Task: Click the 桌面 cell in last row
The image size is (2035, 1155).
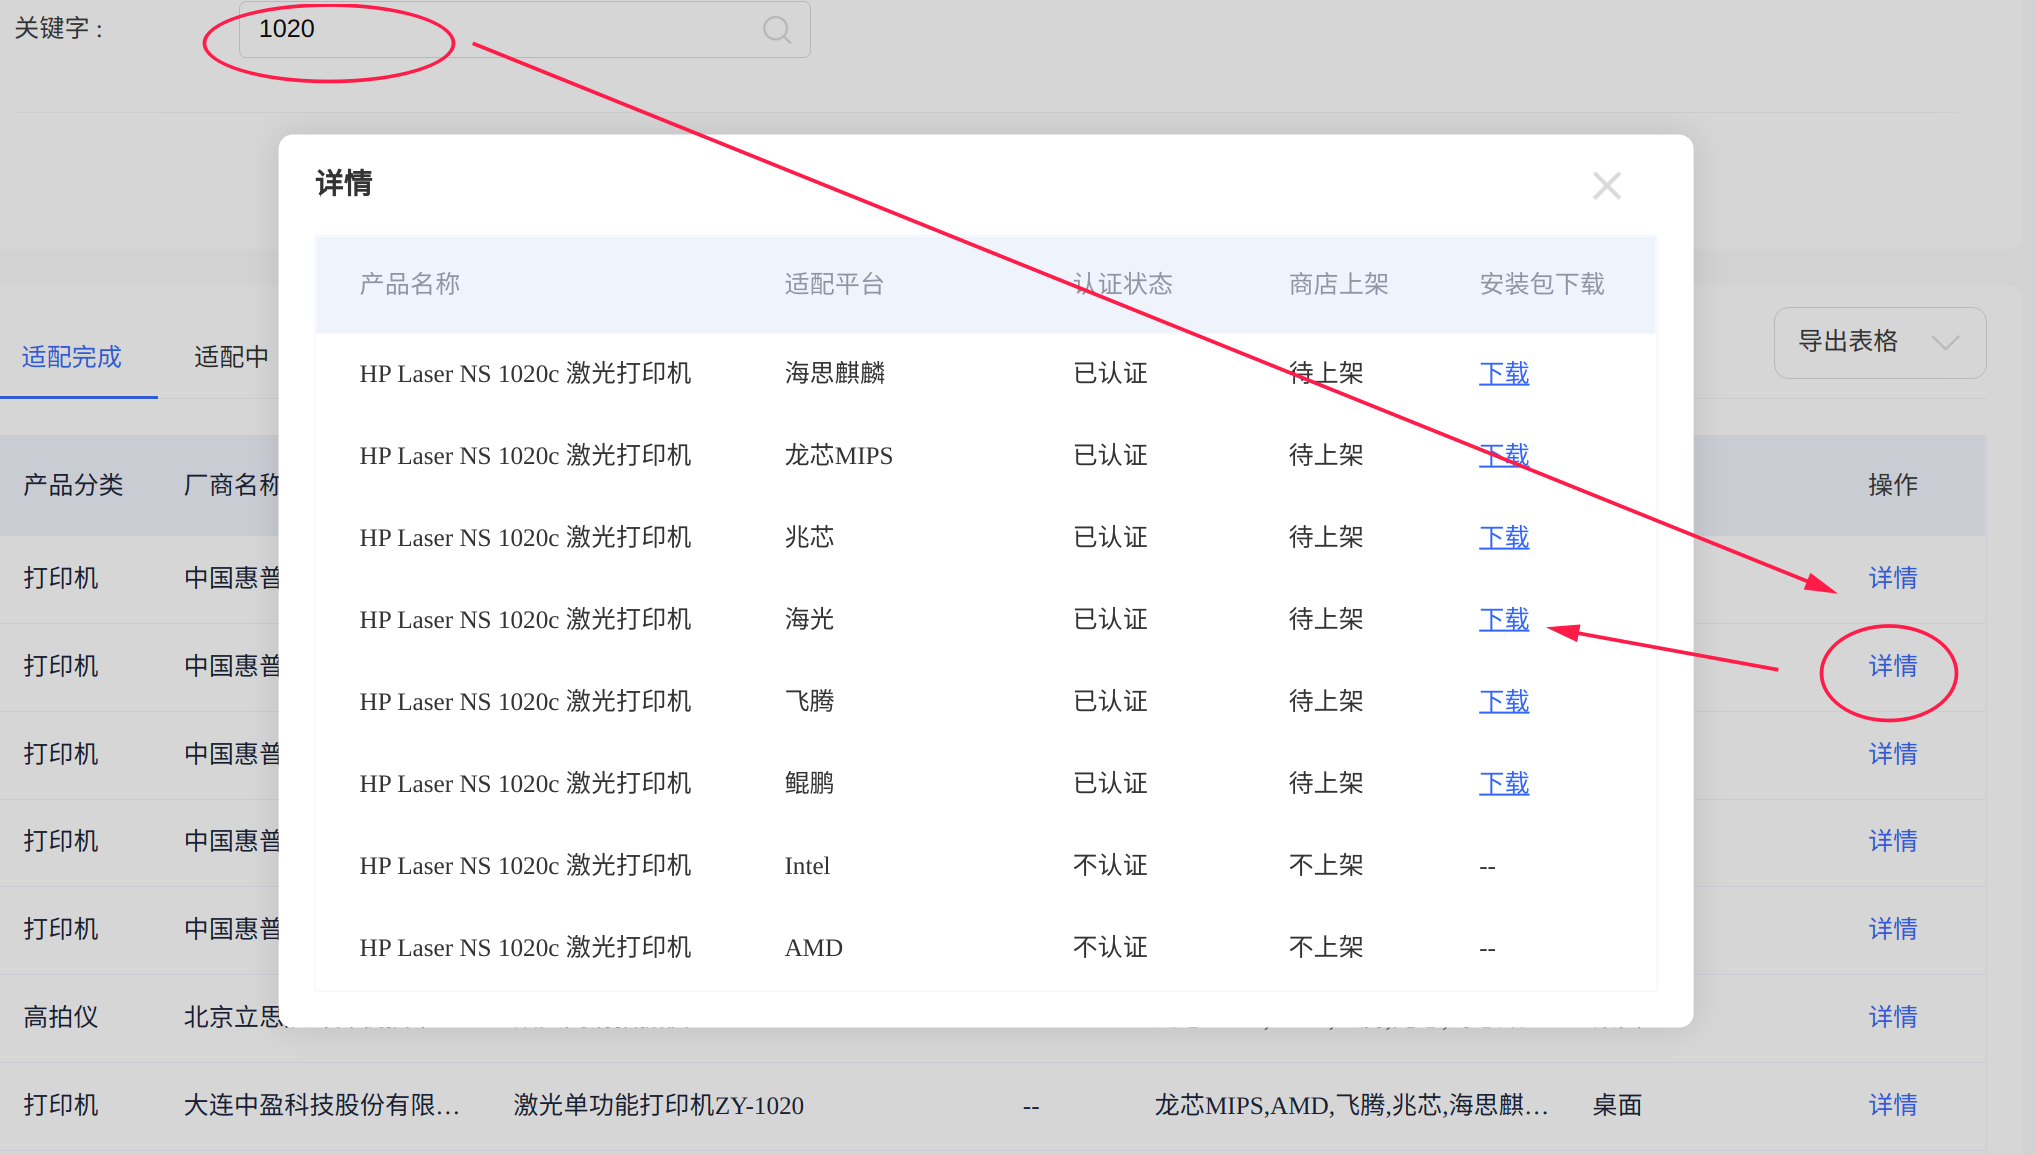Action: 1617,1105
